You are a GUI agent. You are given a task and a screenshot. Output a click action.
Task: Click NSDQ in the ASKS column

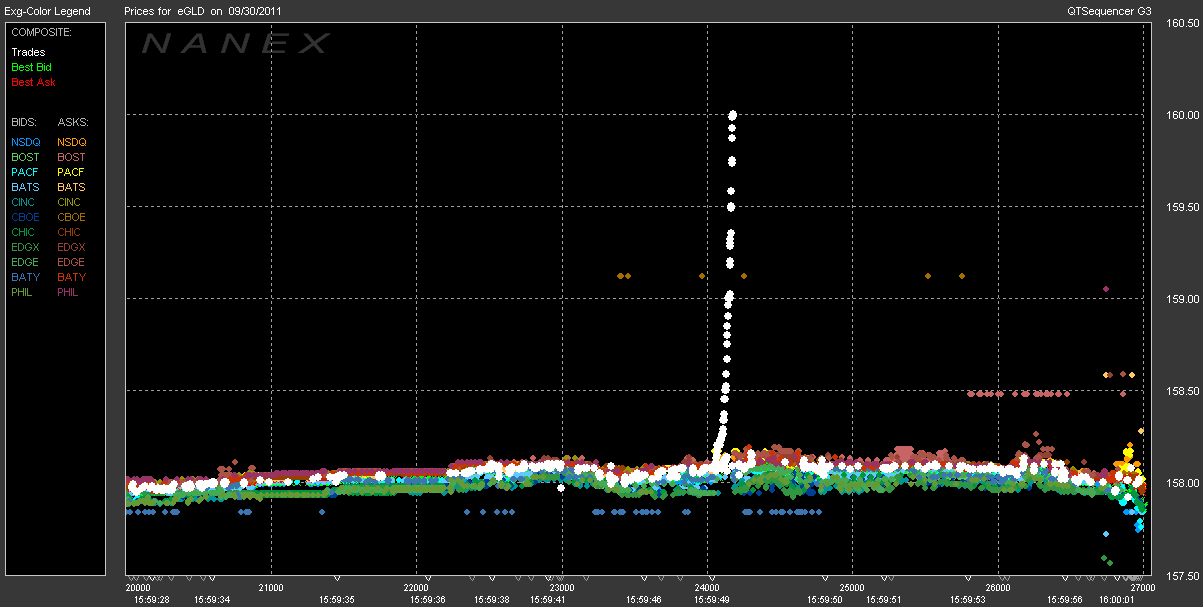(x=73, y=142)
